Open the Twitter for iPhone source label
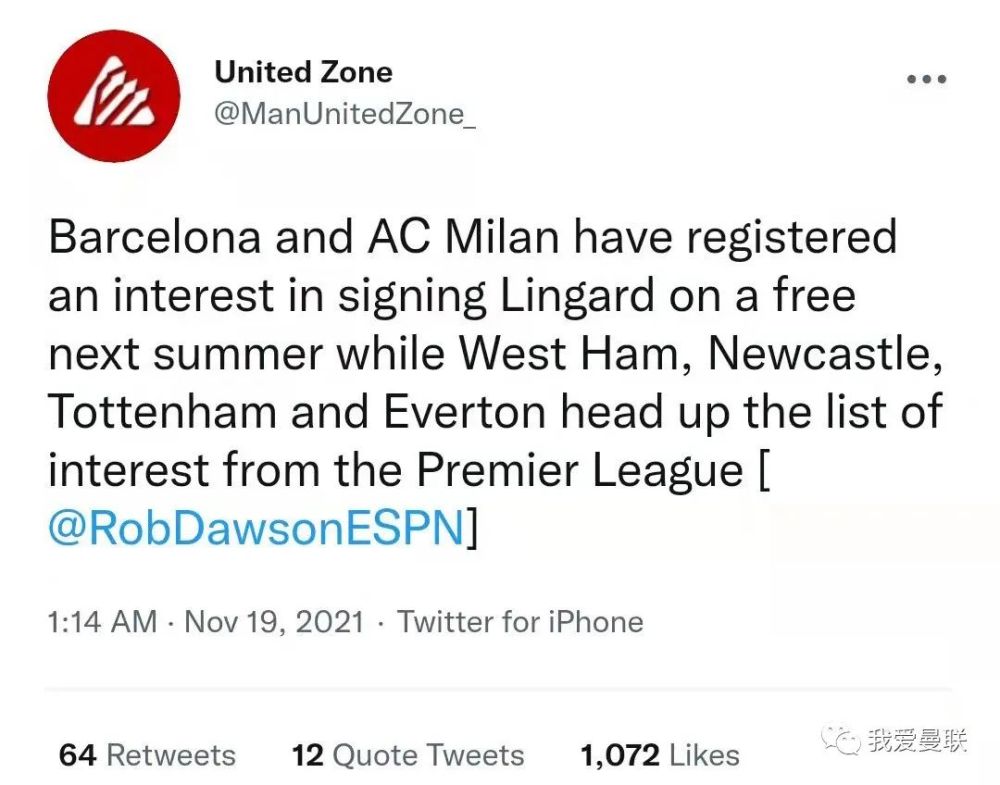1000x785 pixels. point(520,622)
